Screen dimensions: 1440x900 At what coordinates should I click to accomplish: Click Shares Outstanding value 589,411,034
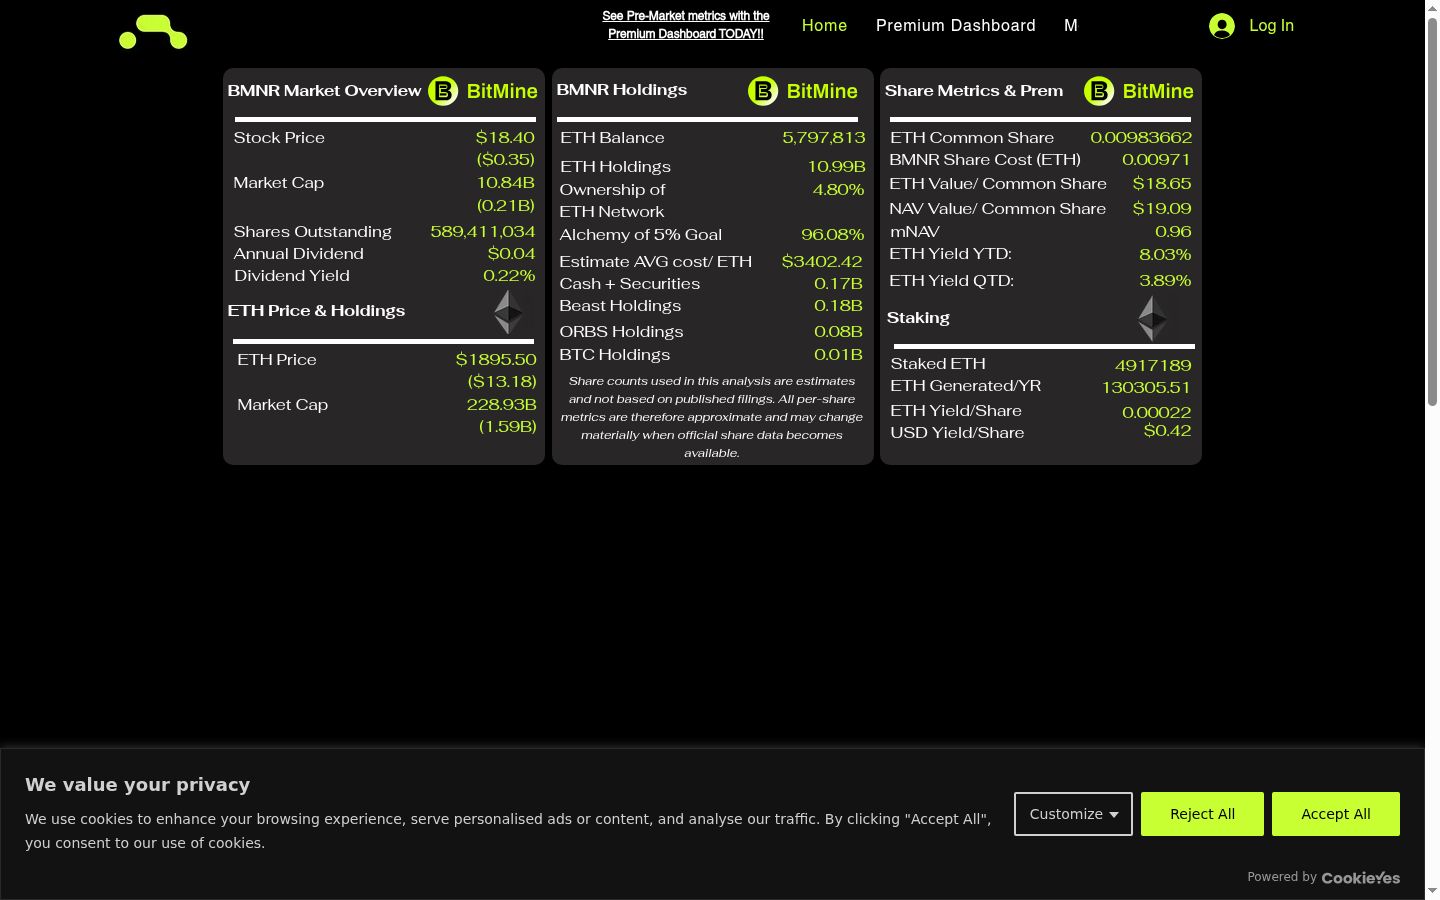point(483,232)
